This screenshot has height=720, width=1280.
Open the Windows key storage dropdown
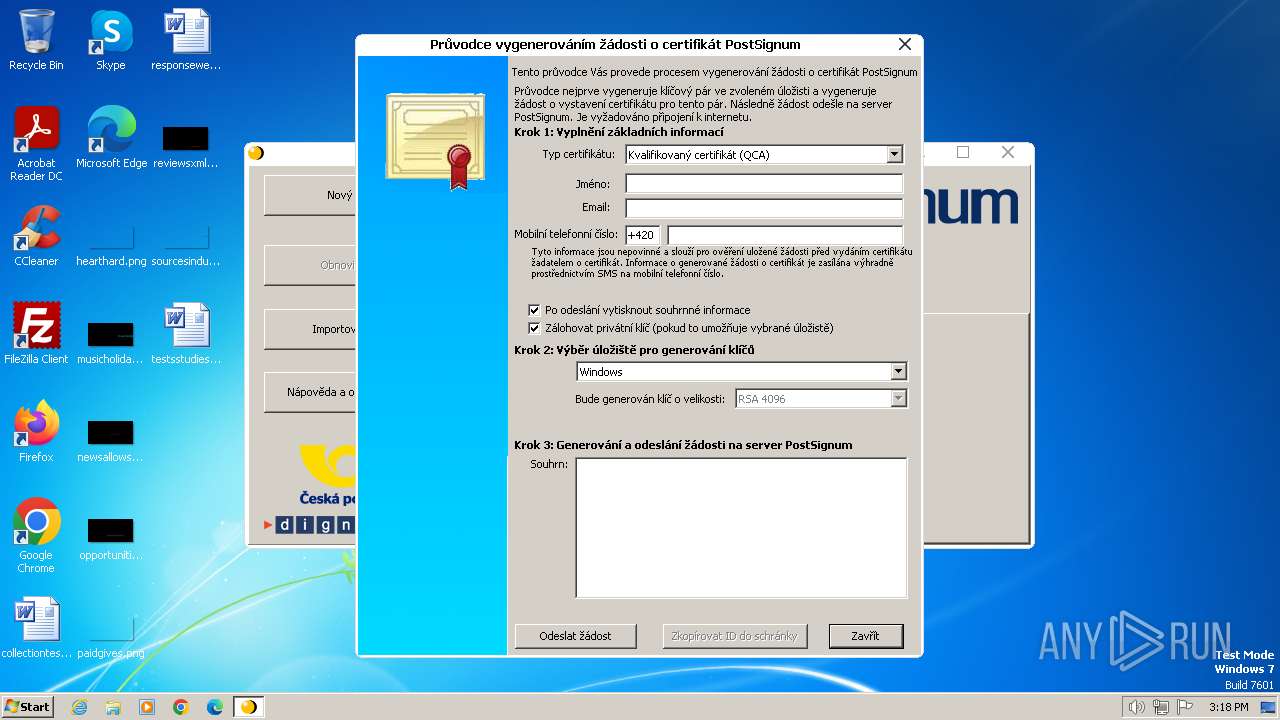pyautogui.click(x=898, y=372)
